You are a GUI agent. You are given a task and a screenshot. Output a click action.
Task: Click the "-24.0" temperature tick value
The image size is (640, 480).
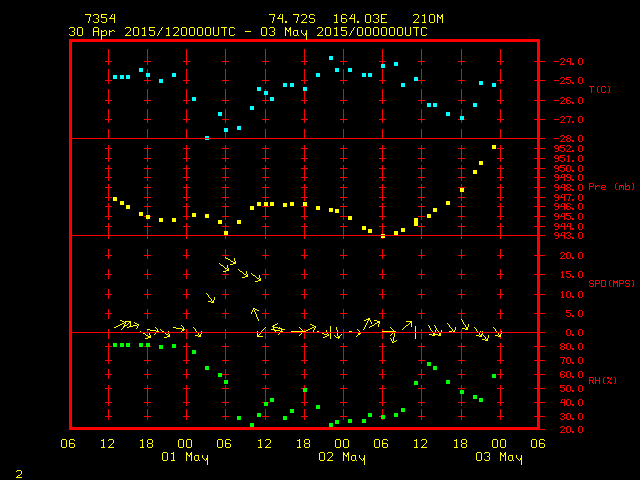pos(568,62)
